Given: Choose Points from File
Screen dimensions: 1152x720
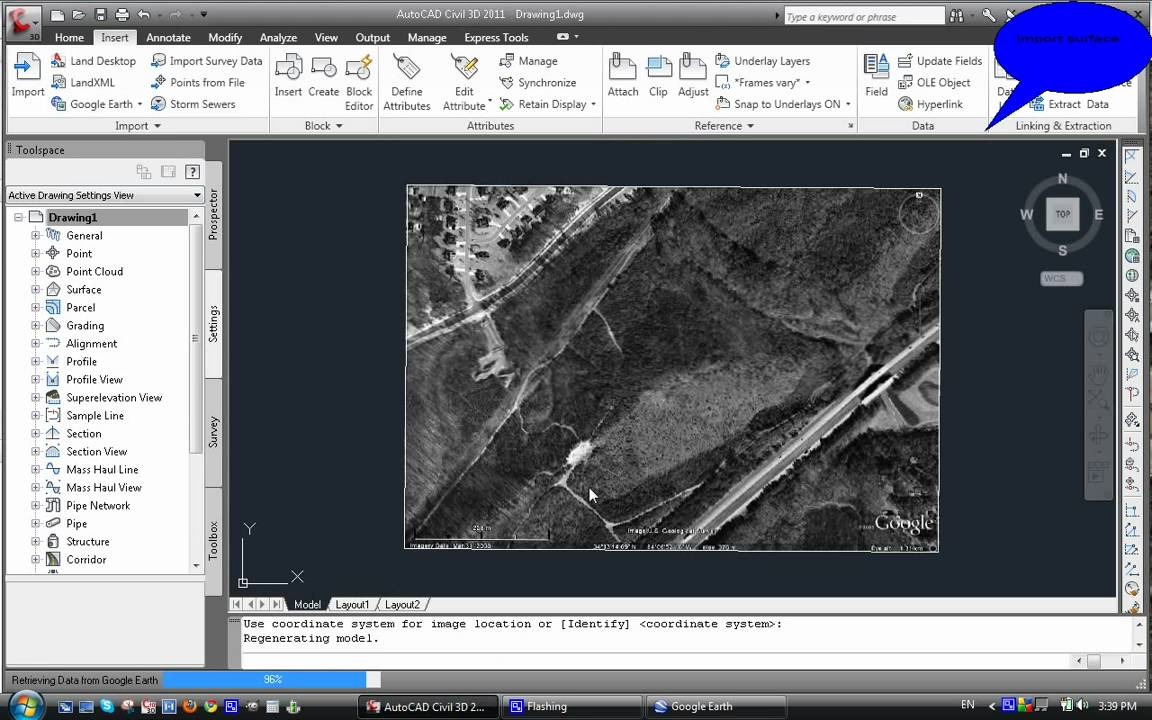Looking at the screenshot, I should [x=198, y=82].
